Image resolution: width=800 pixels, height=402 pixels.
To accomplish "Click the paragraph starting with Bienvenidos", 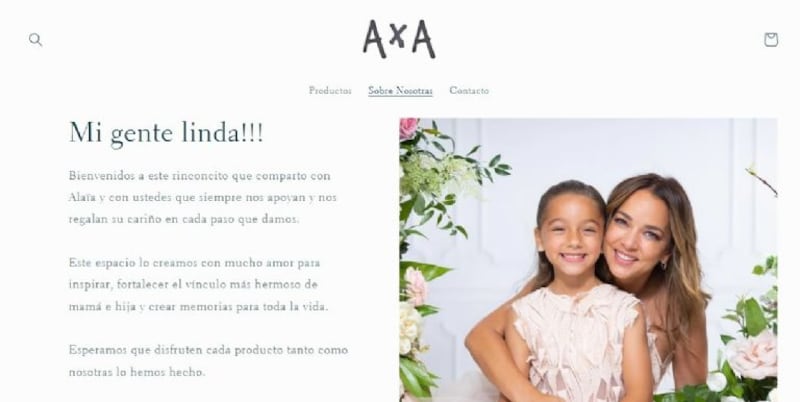I will (x=203, y=197).
